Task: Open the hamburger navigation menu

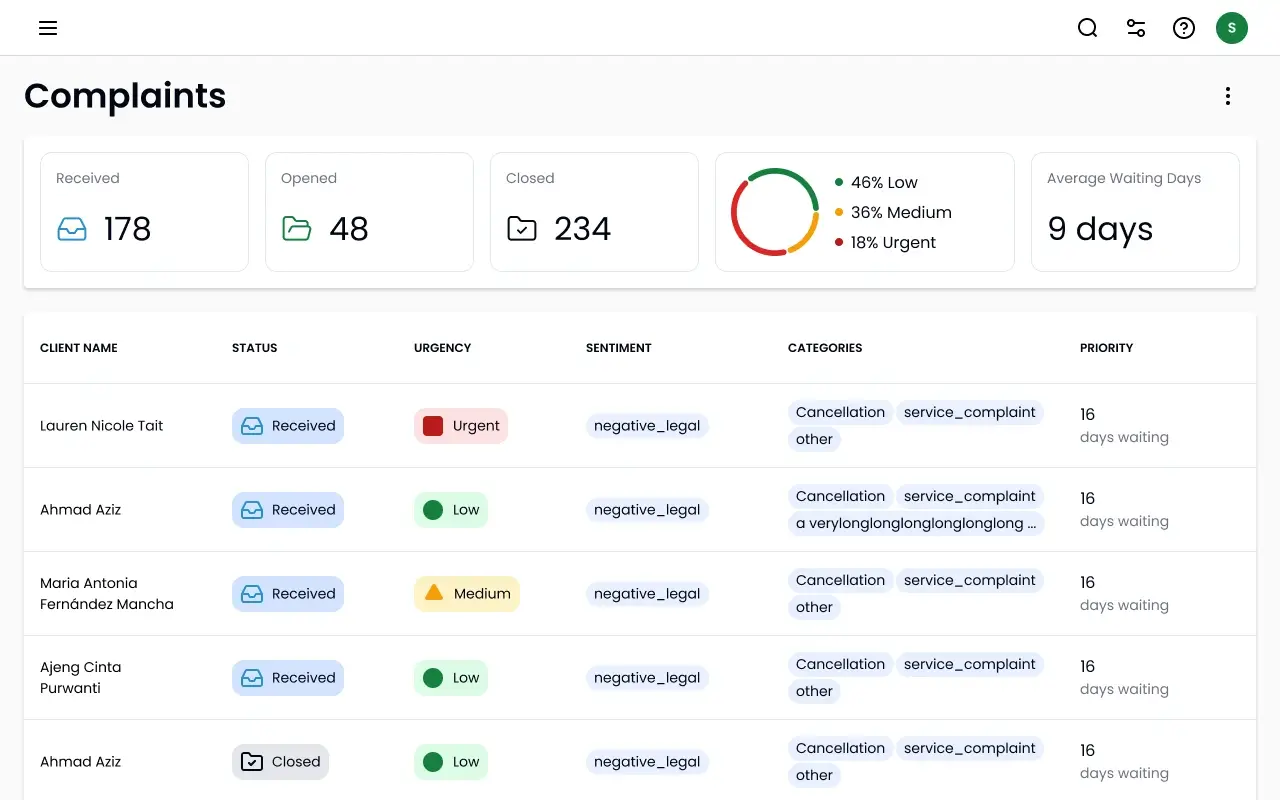Action: point(47,28)
